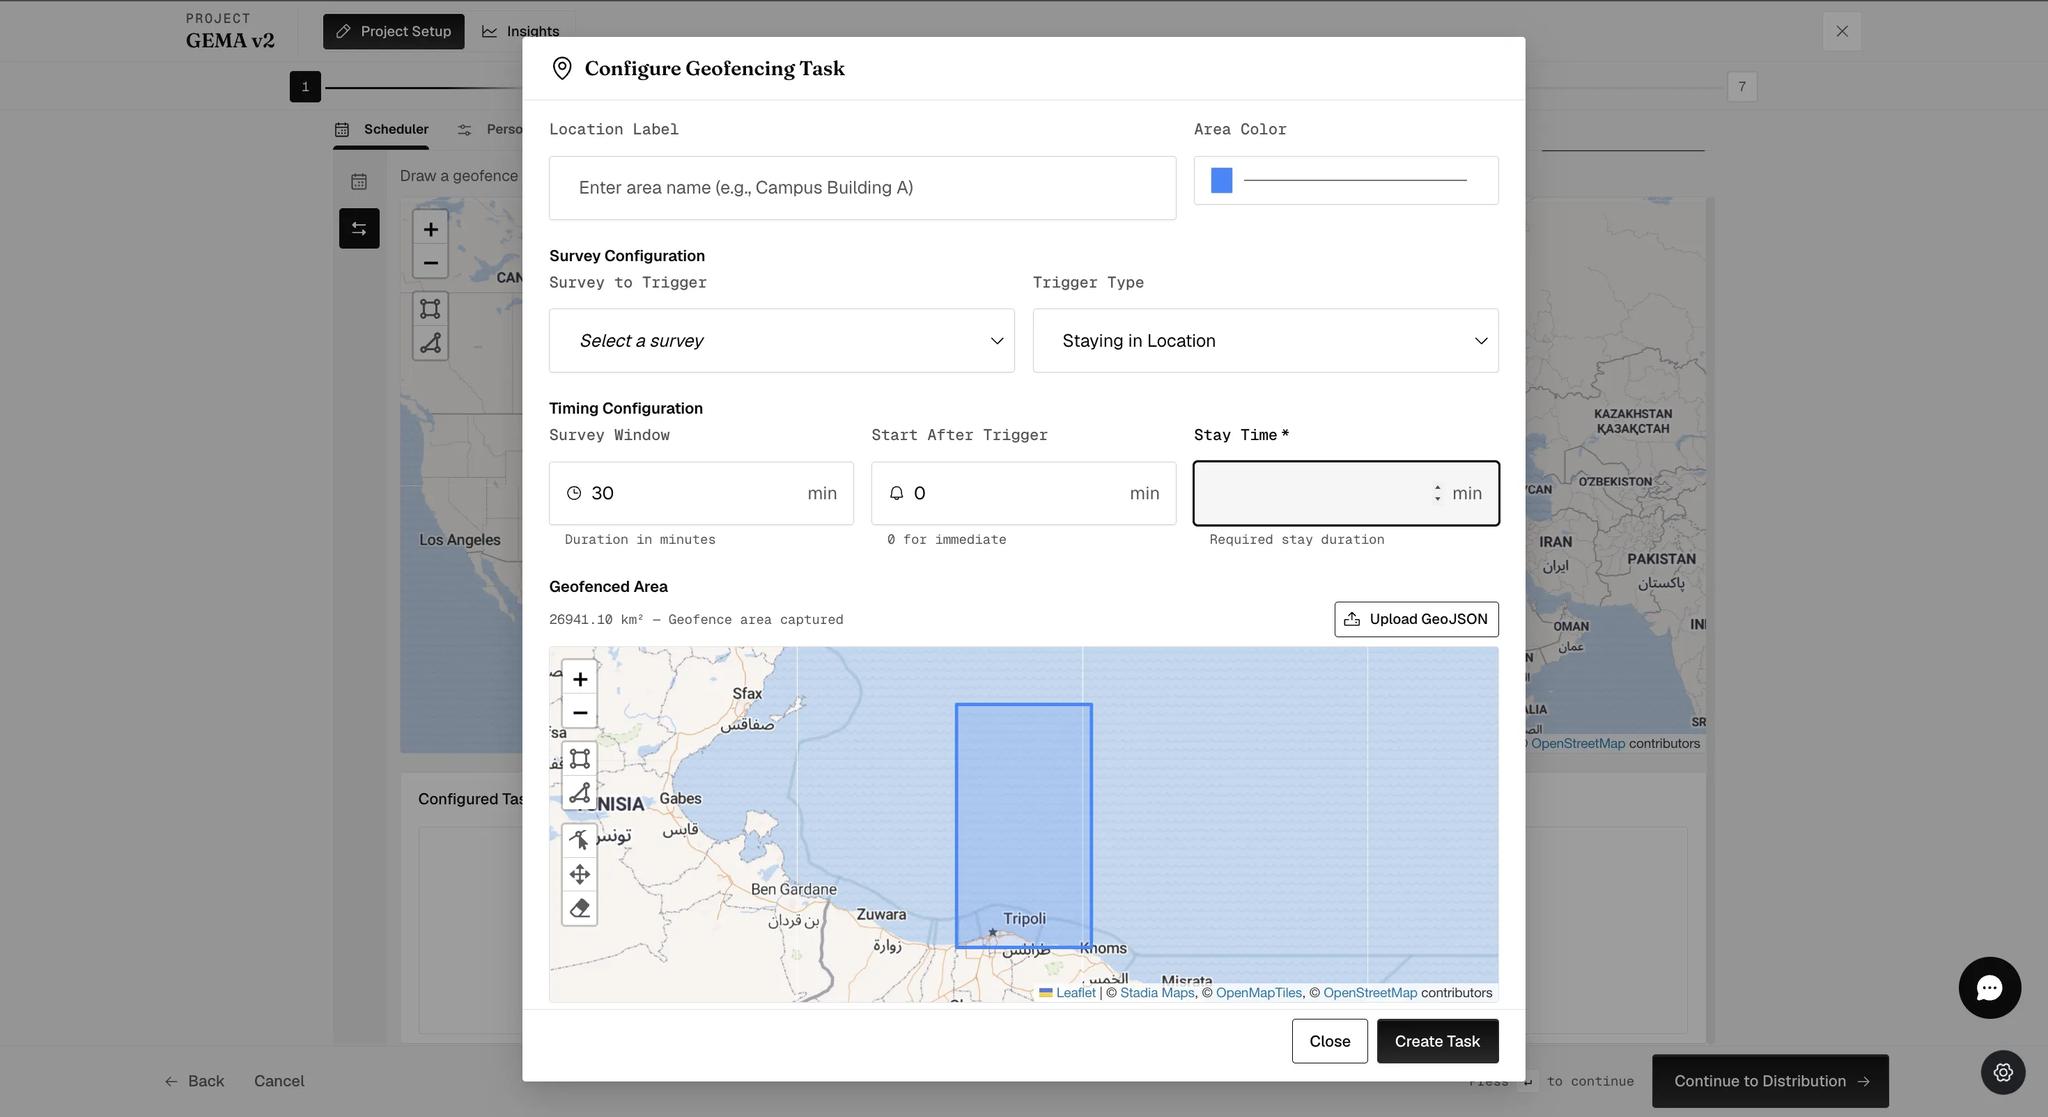Open the Trigger Type dropdown
Image resolution: width=2048 pixels, height=1117 pixels.
[1266, 341]
